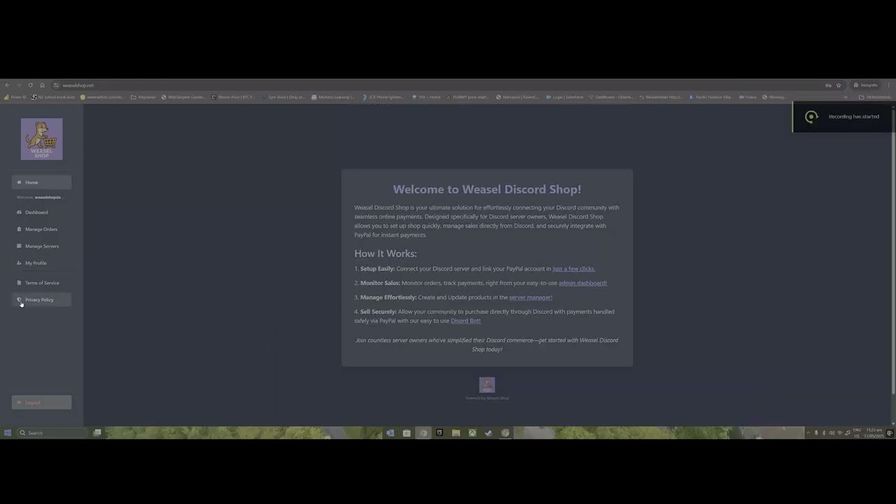Click the profile icon next to My Profile
Viewport: 896px width, 504px height.
tap(19, 263)
